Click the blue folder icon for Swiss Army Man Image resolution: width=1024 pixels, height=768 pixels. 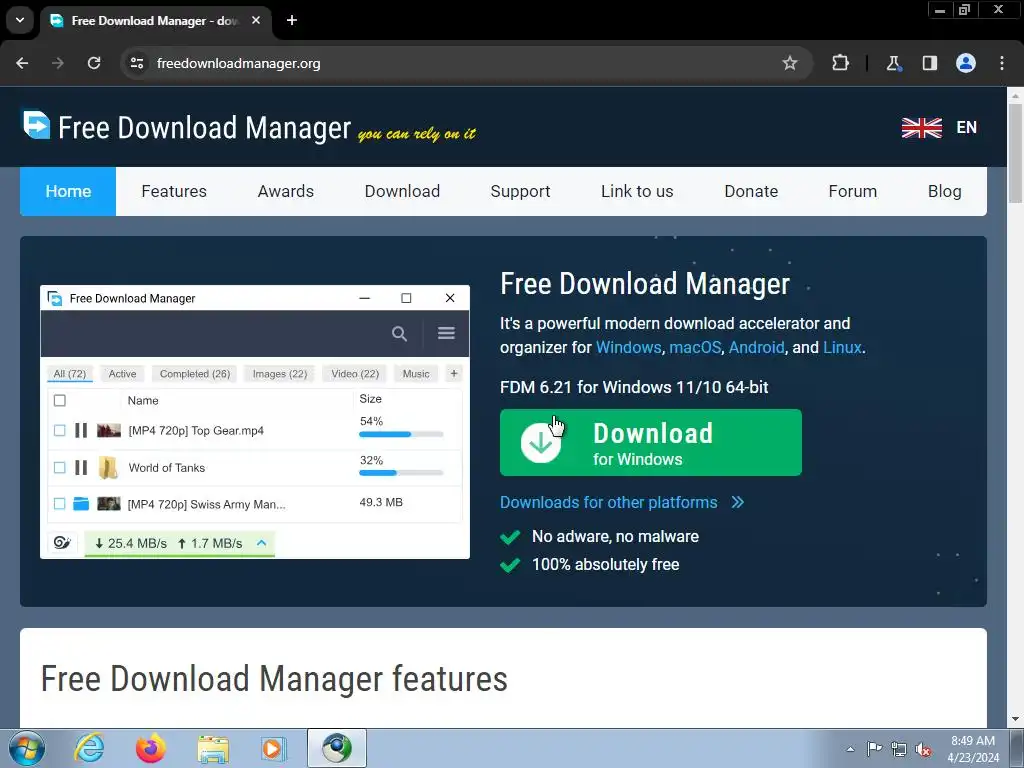[x=81, y=504]
